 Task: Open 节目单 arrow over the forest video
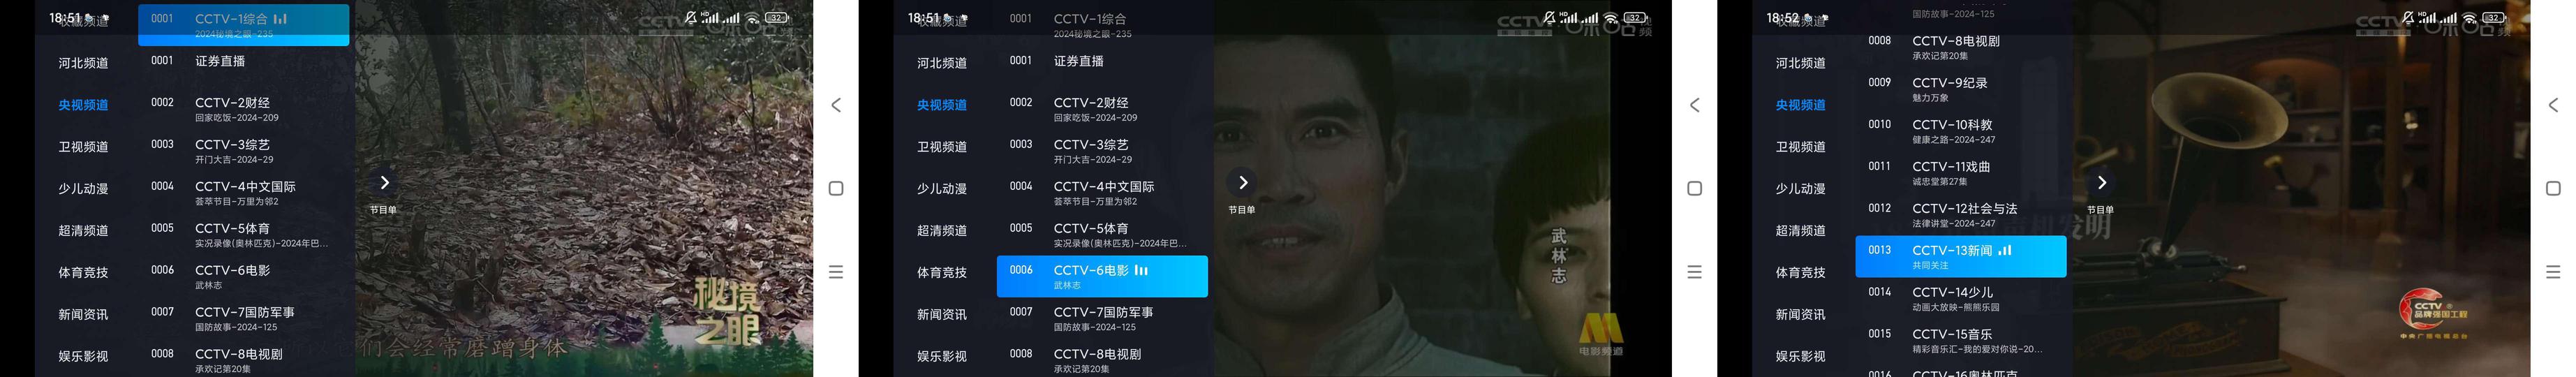(x=384, y=183)
